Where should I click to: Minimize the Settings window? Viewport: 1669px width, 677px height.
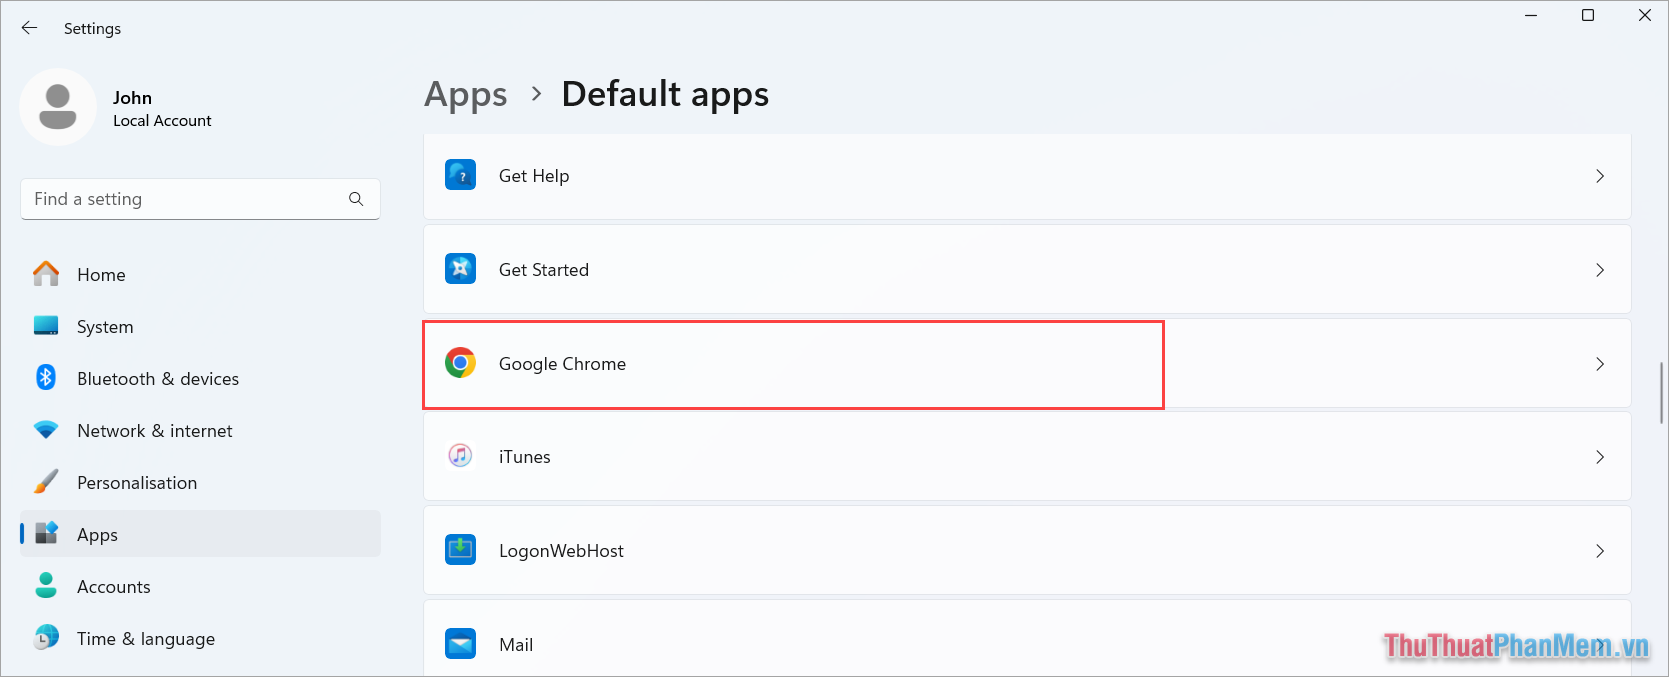tap(1531, 15)
